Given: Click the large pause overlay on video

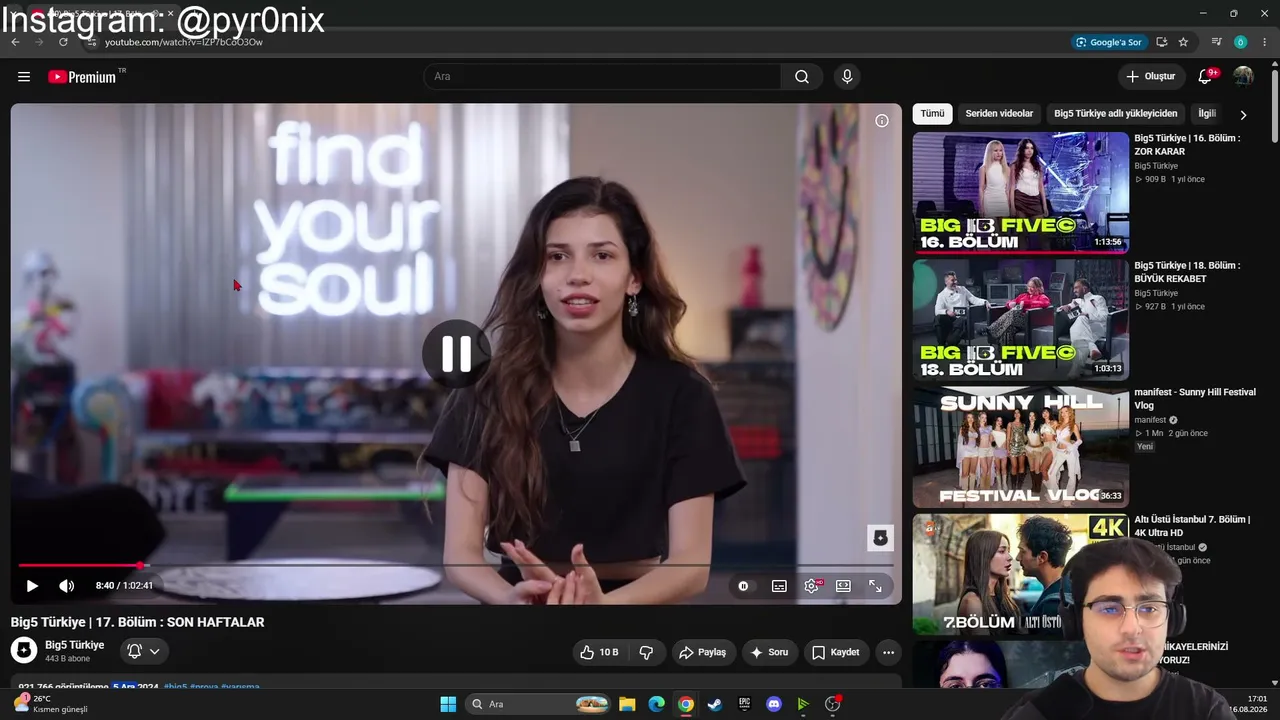Looking at the screenshot, I should (x=456, y=354).
